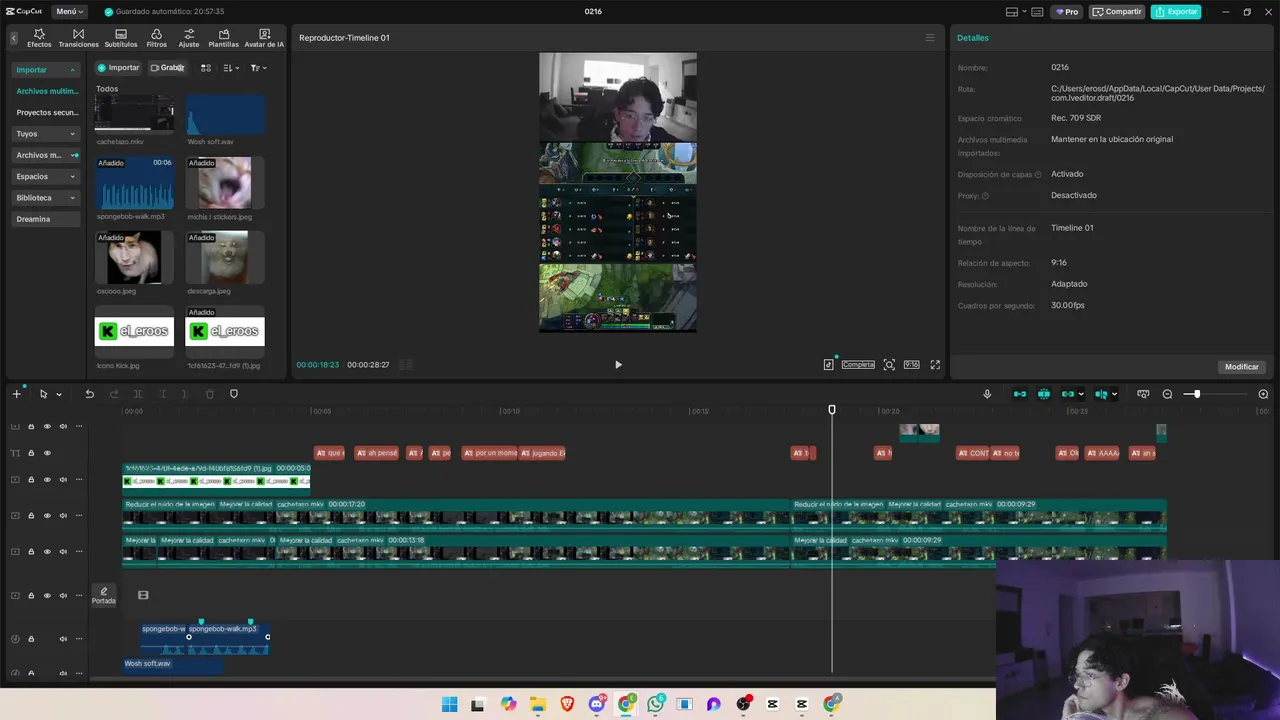Screen dimensions: 1280x720
Task: Click the Modificar button
Action: click(x=1242, y=367)
